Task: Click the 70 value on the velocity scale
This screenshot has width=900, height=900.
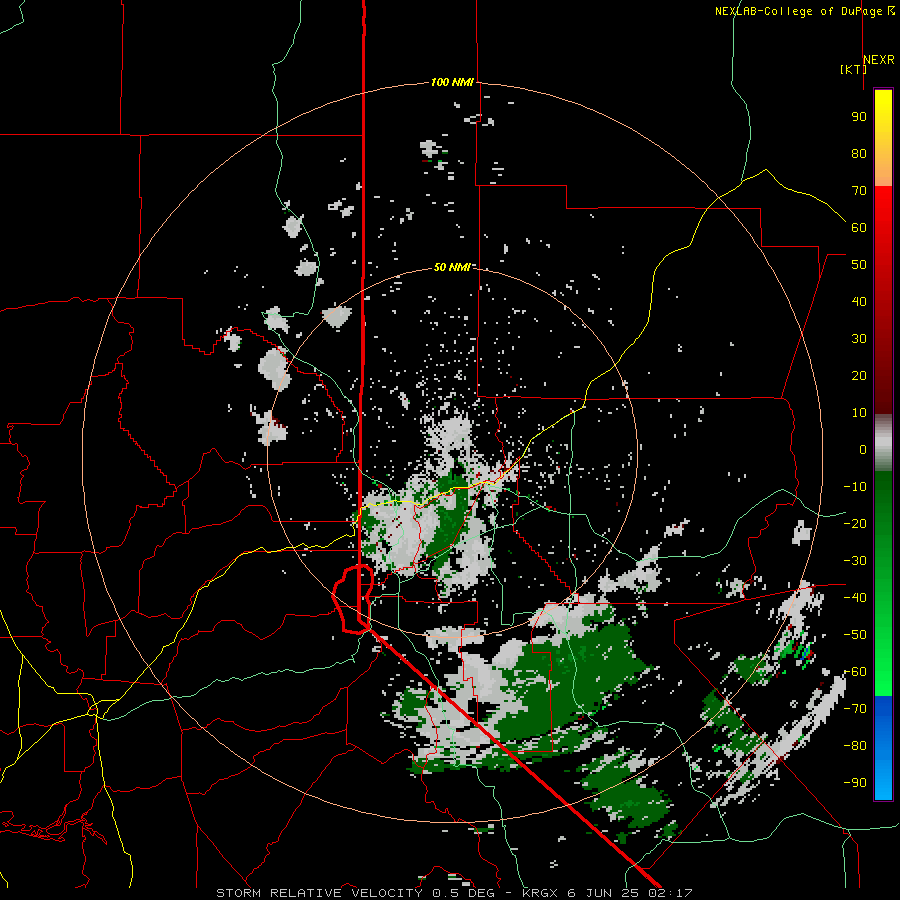Action: 859,191
